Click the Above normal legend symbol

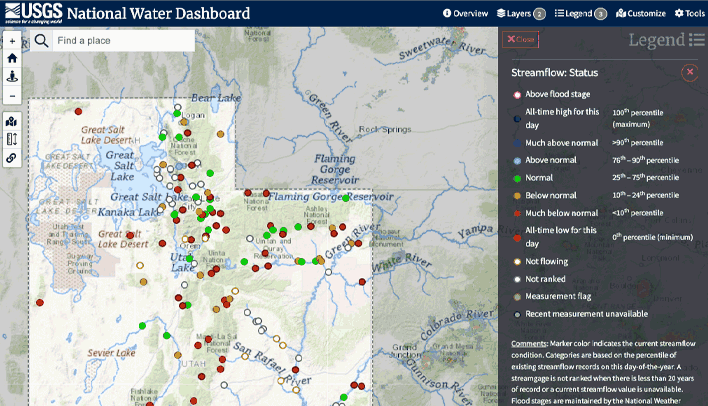pos(517,161)
